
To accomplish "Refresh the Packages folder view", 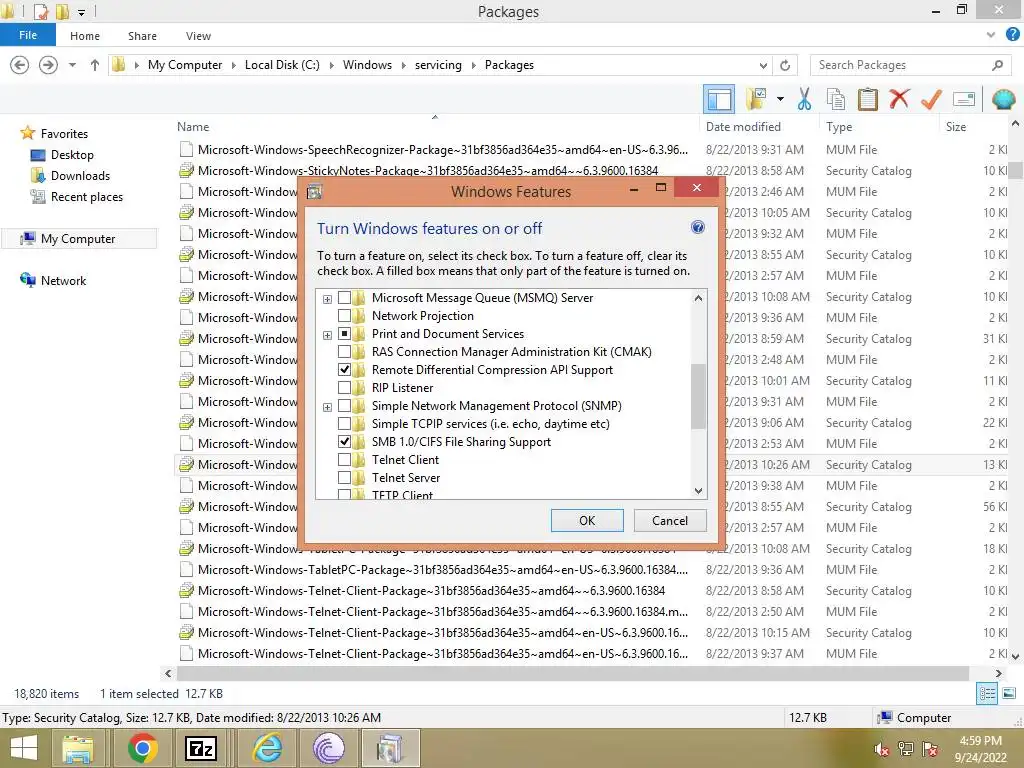I will coord(785,65).
